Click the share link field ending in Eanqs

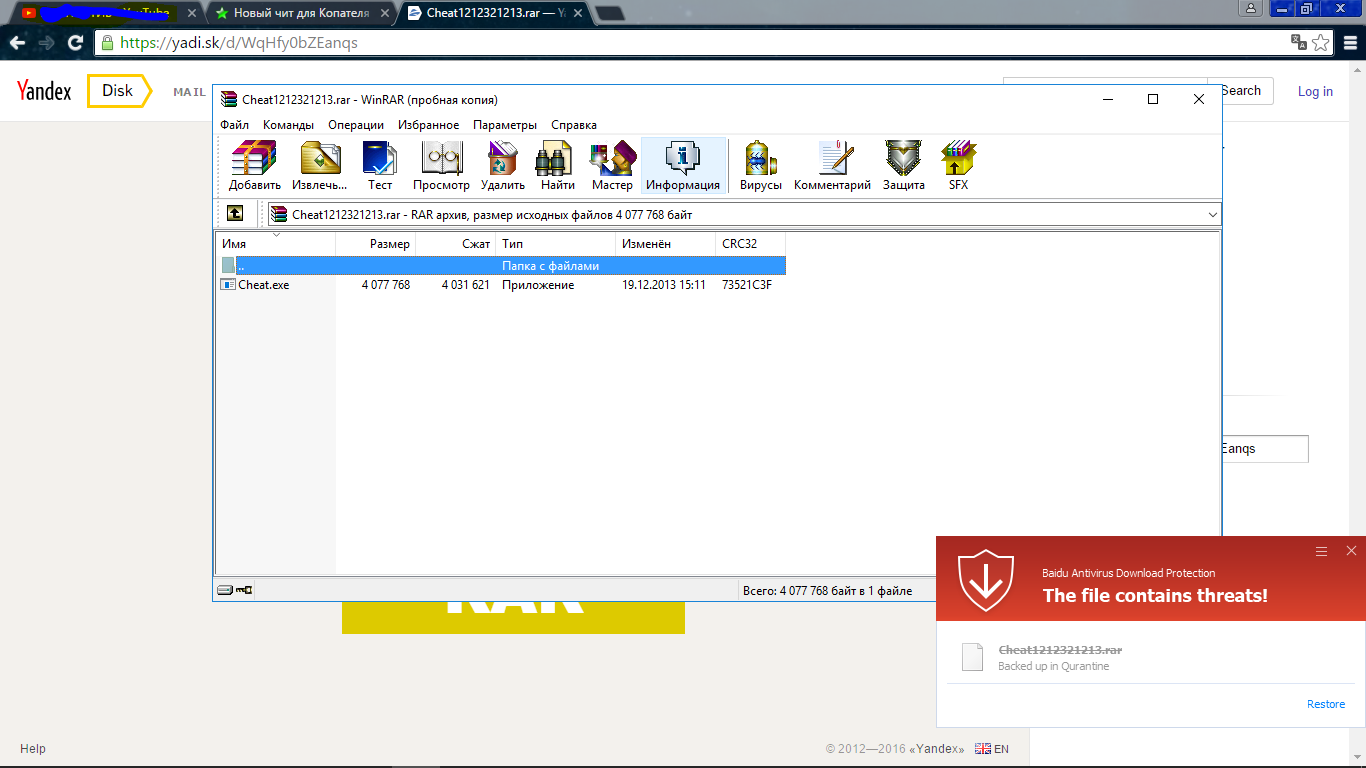pos(1264,449)
